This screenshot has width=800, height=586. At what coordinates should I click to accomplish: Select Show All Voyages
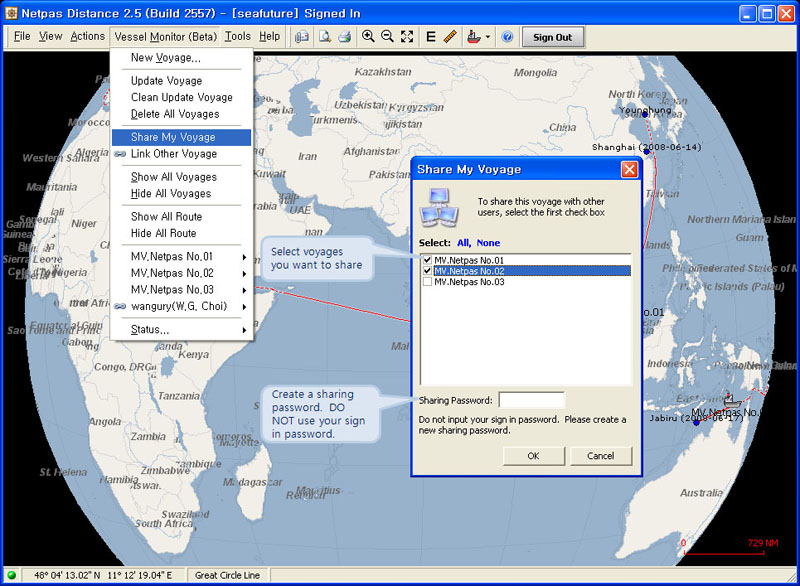[181, 177]
